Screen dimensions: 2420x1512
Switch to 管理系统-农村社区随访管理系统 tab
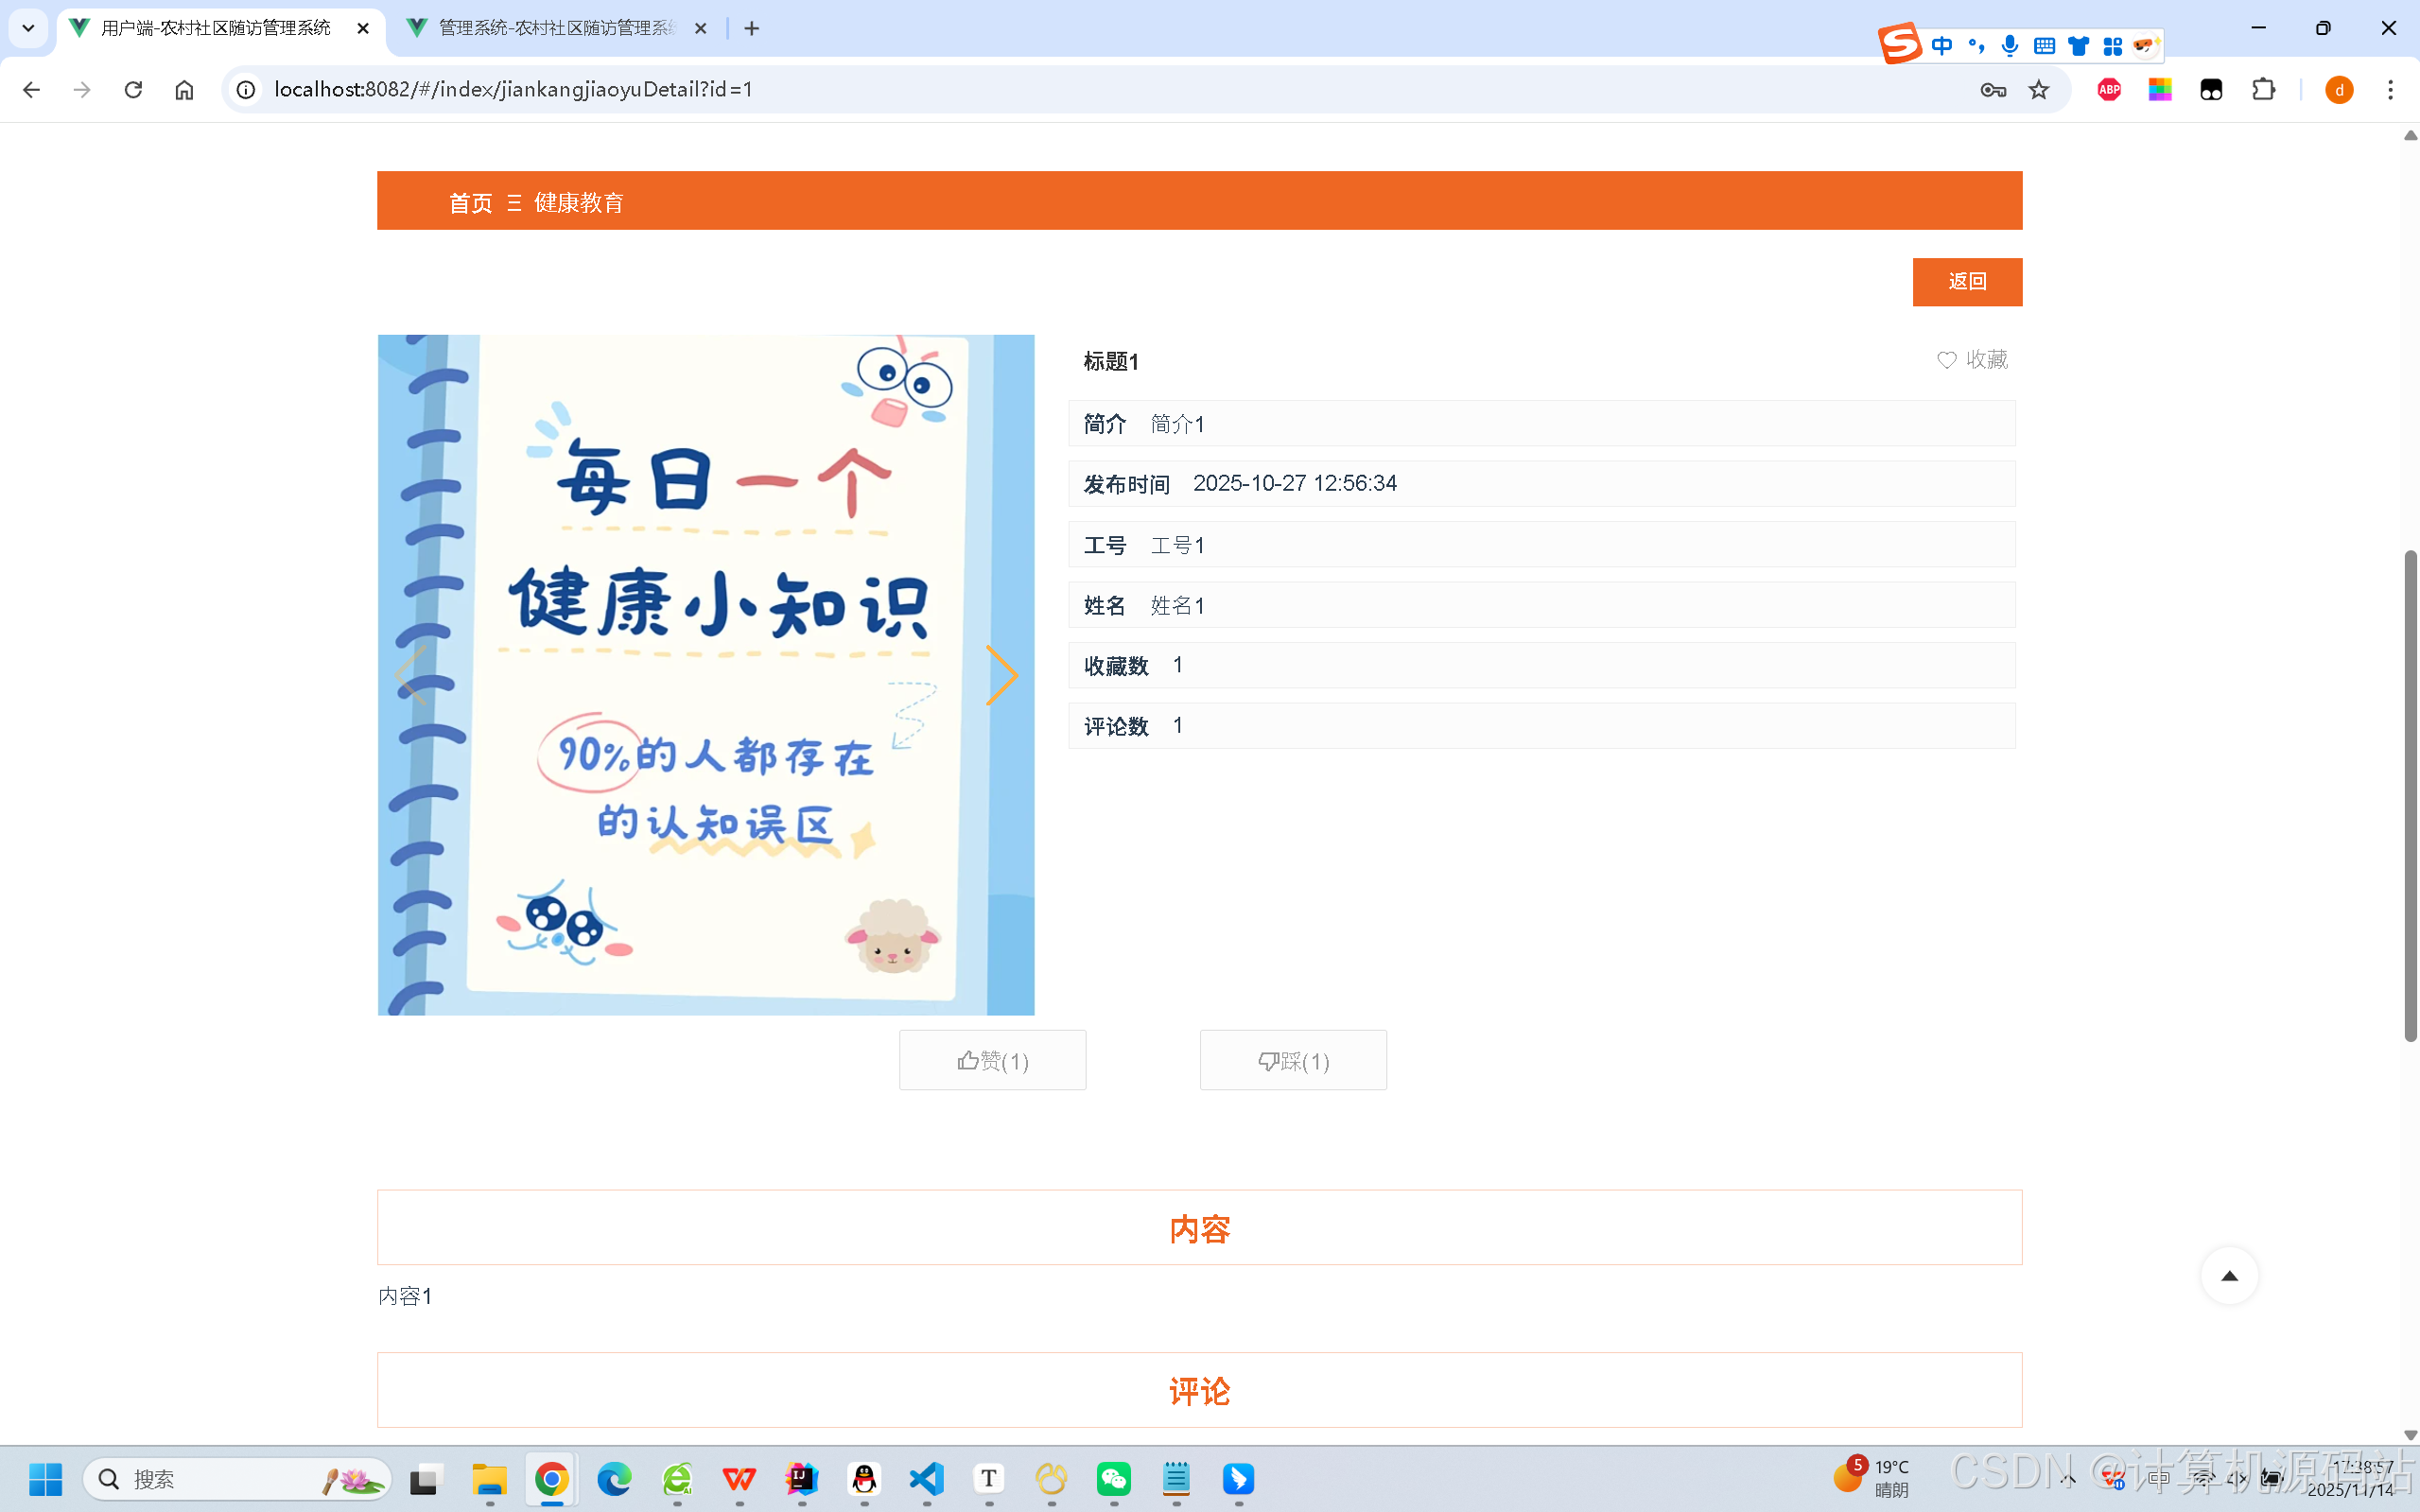tap(557, 28)
